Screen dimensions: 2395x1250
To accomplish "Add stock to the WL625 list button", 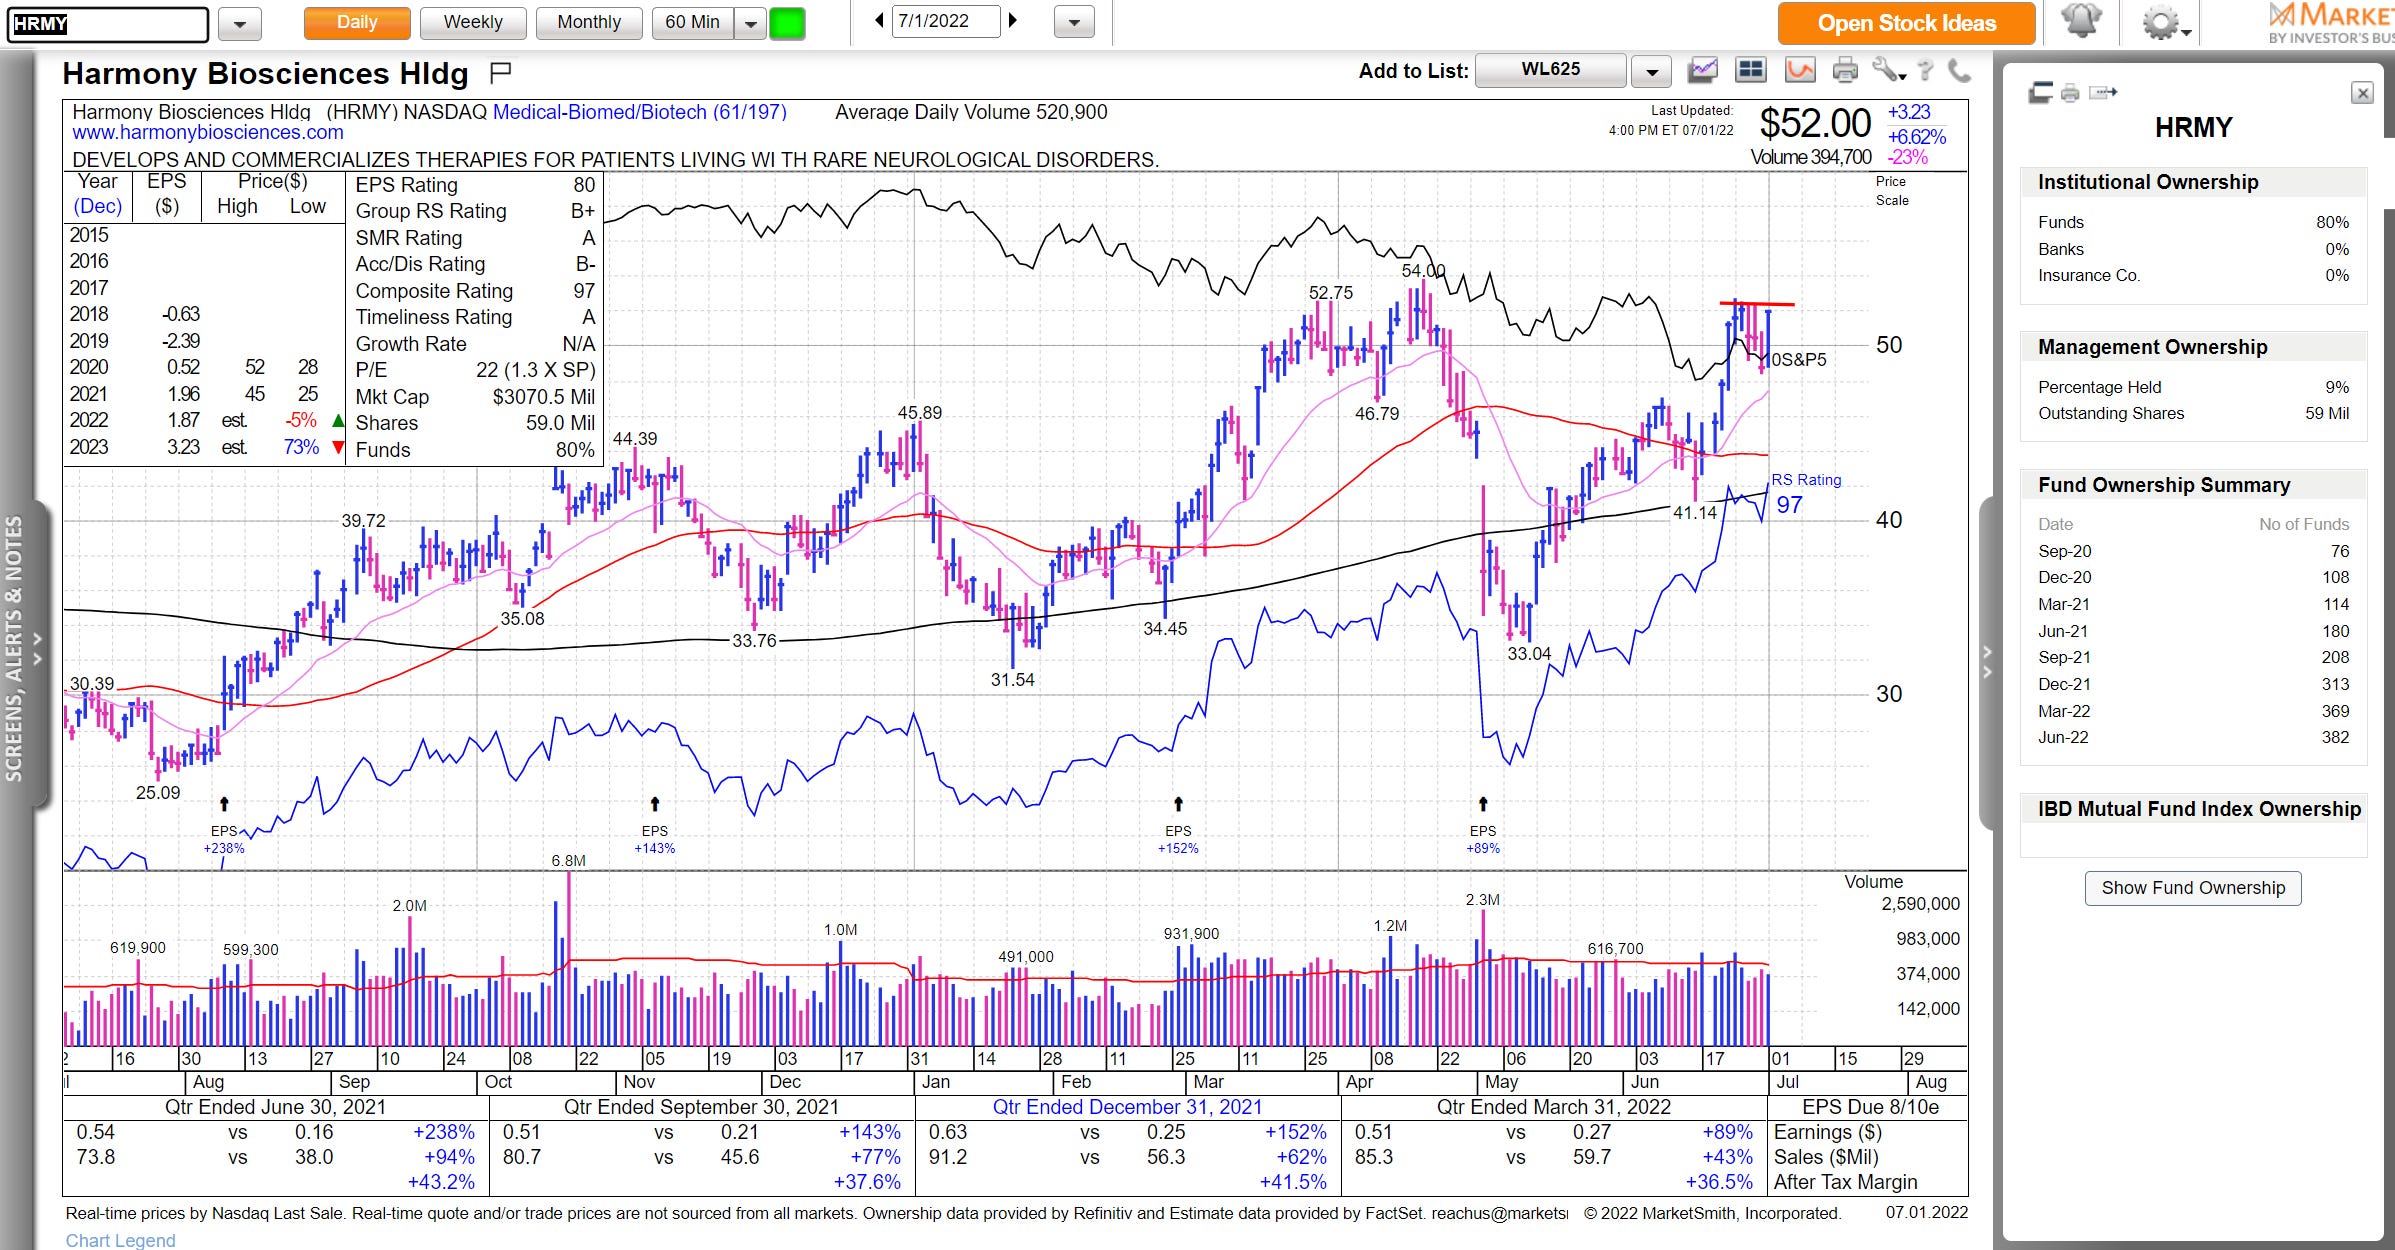I will pyautogui.click(x=1551, y=70).
